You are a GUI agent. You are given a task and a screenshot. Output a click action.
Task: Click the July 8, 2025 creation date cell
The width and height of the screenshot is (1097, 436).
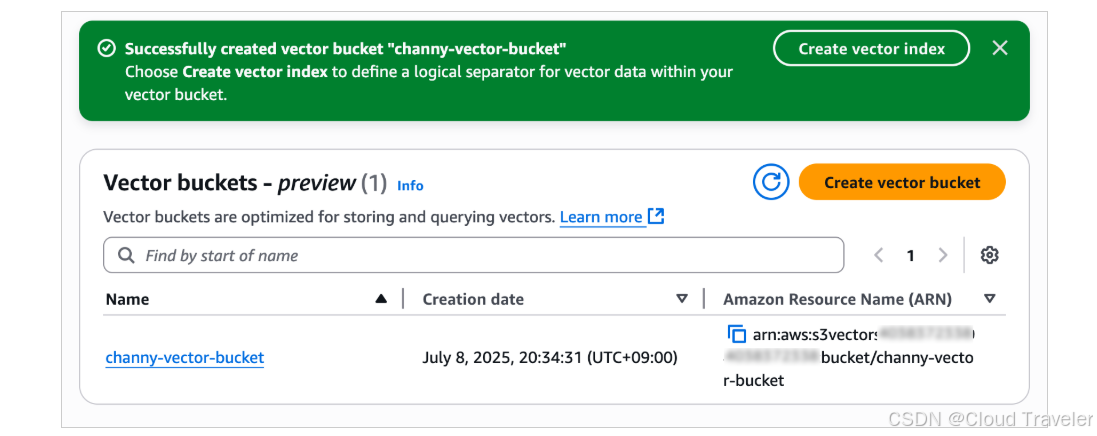click(550, 358)
